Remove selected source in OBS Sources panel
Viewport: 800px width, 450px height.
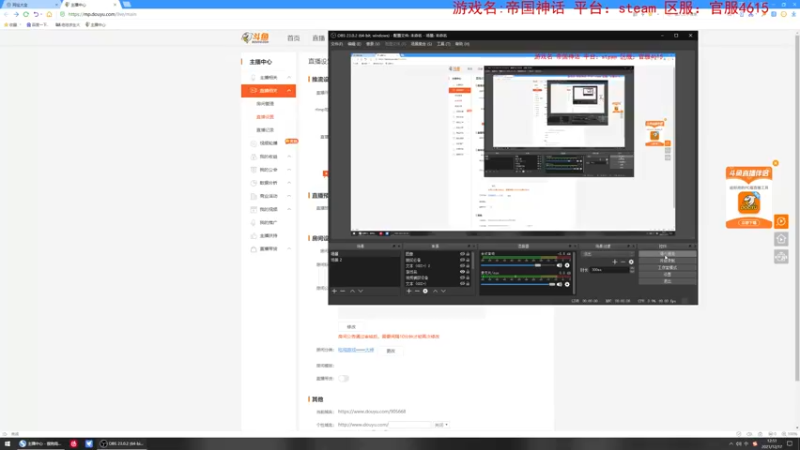[417, 291]
